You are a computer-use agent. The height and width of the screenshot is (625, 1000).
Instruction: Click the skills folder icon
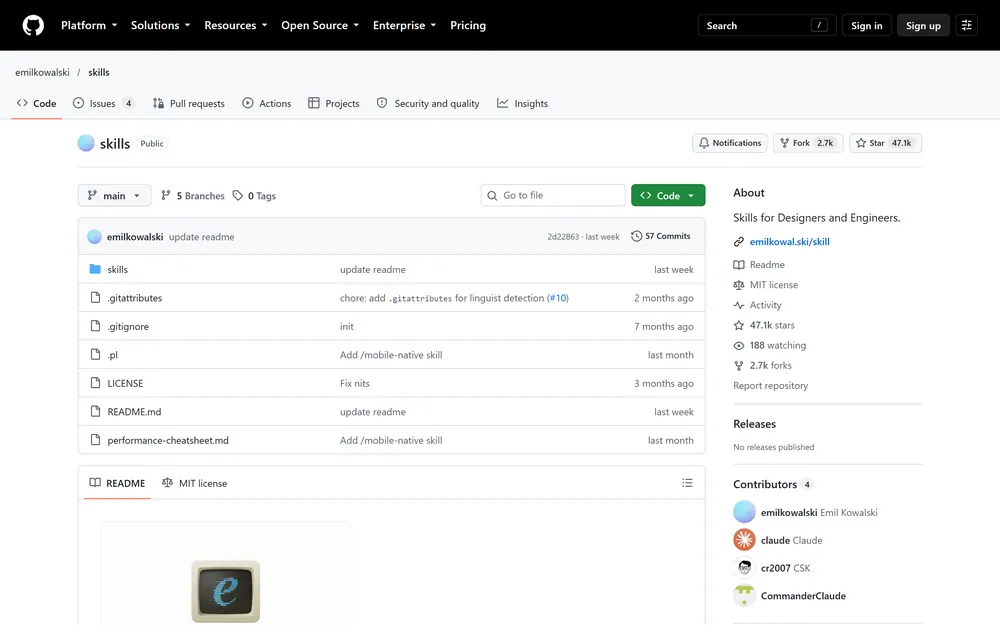[x=95, y=269]
